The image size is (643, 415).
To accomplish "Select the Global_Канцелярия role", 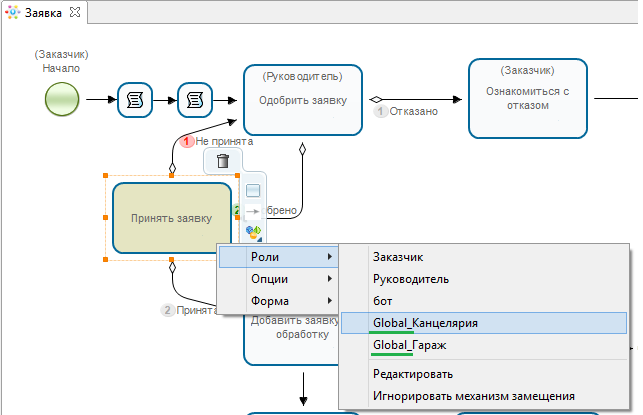I will 425,323.
